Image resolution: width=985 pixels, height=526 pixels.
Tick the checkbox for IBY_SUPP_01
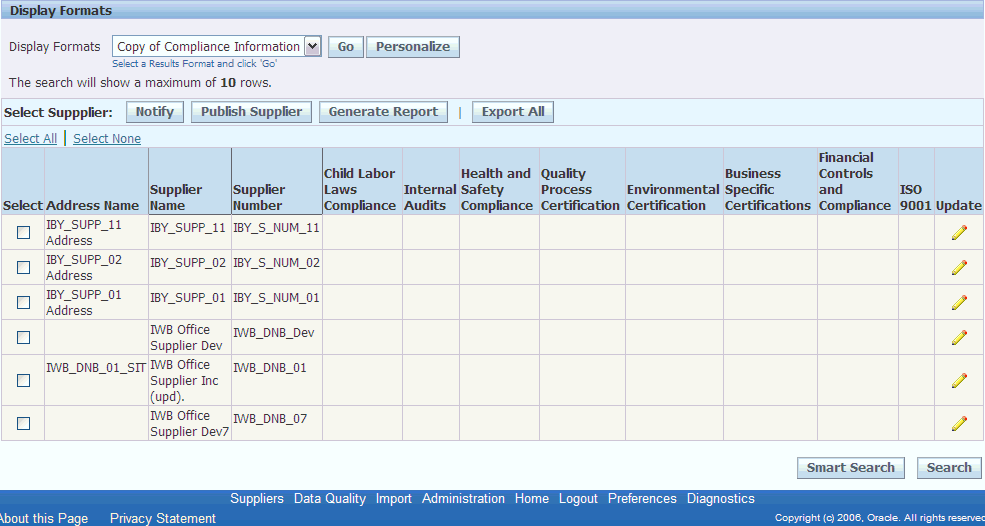coord(23,303)
